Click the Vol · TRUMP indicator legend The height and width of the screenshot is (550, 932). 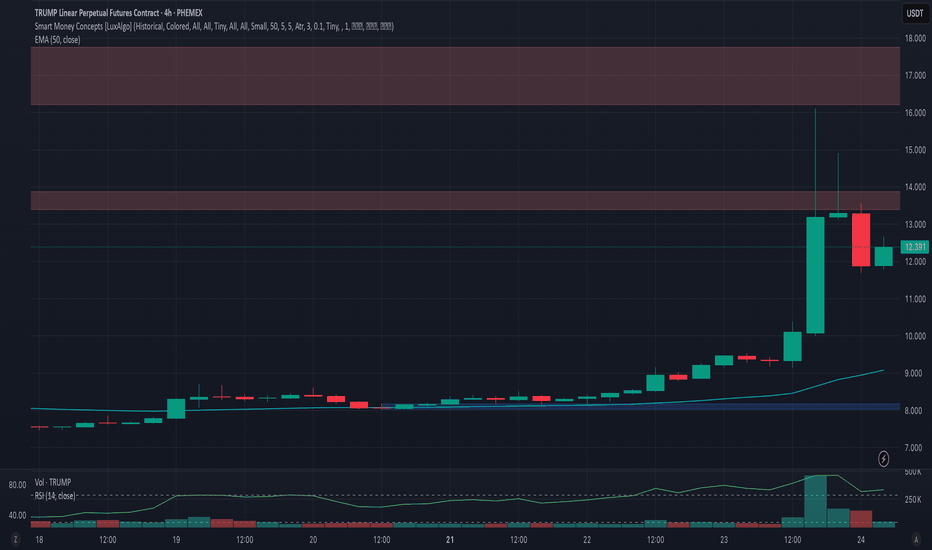coord(53,482)
